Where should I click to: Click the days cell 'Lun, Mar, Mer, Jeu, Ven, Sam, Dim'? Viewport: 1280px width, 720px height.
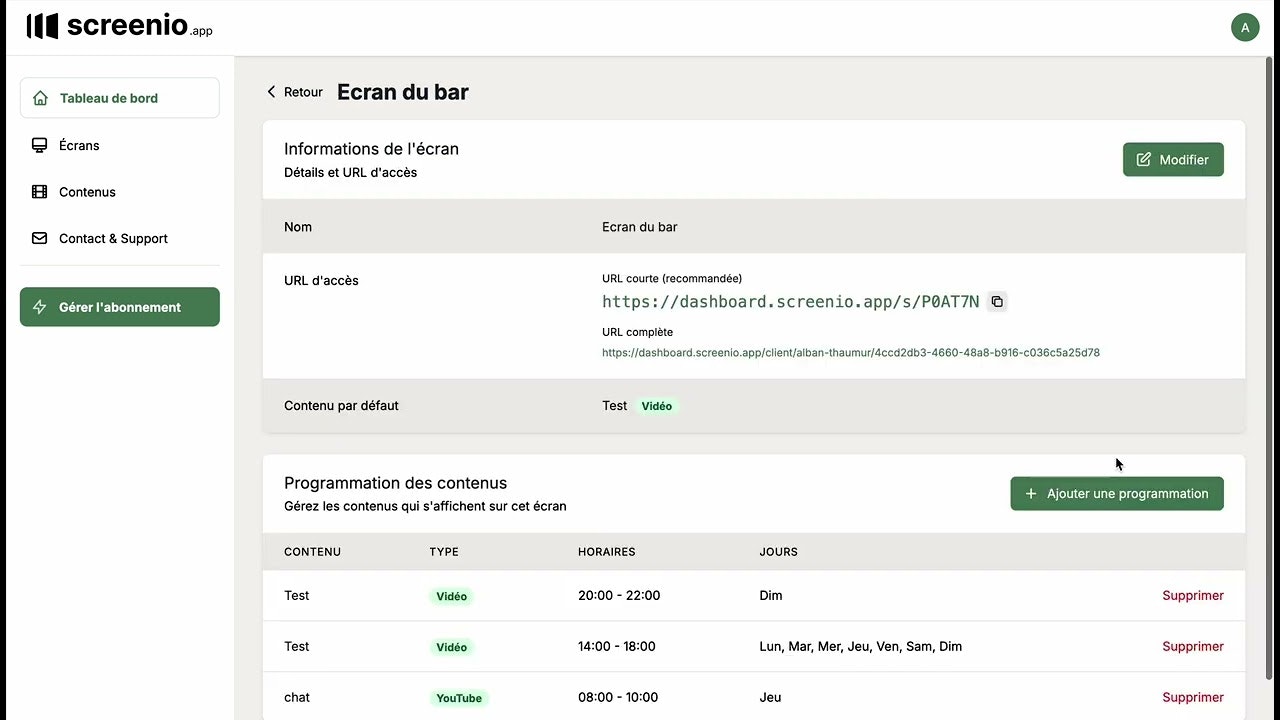[x=861, y=646]
